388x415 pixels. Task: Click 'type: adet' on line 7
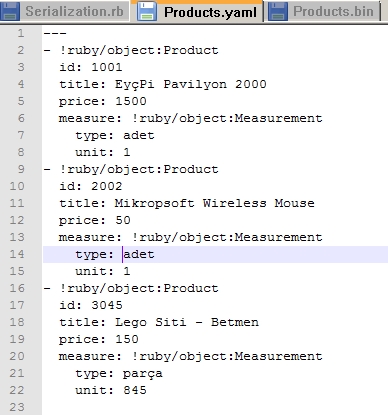pos(115,136)
